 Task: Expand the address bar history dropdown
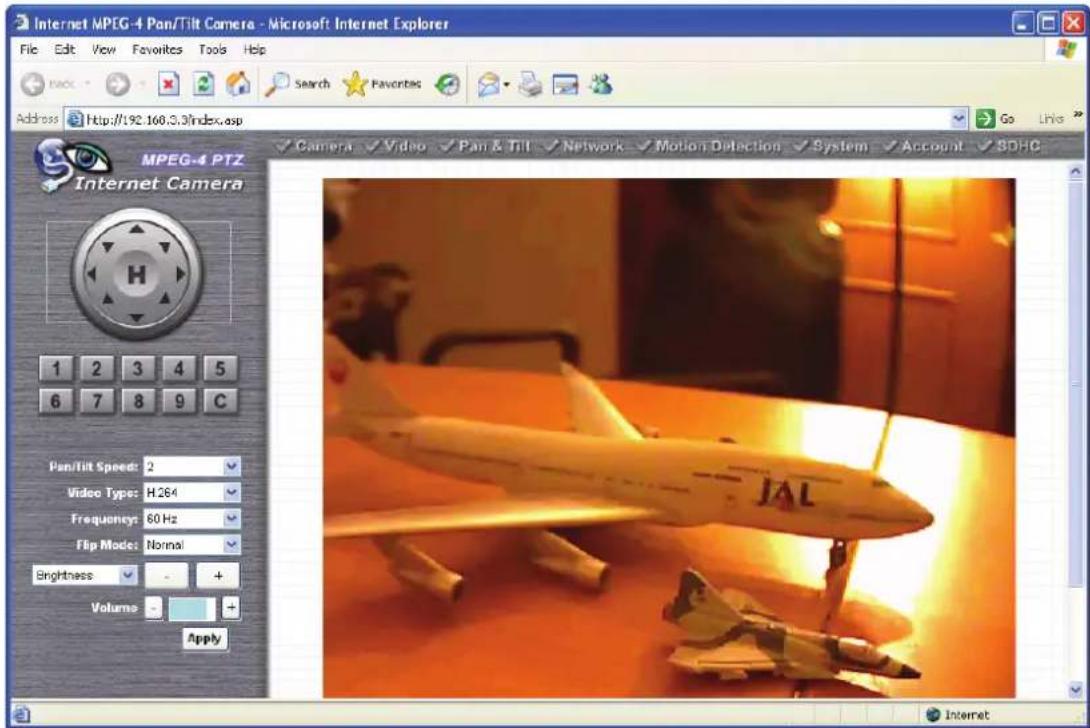click(x=959, y=119)
